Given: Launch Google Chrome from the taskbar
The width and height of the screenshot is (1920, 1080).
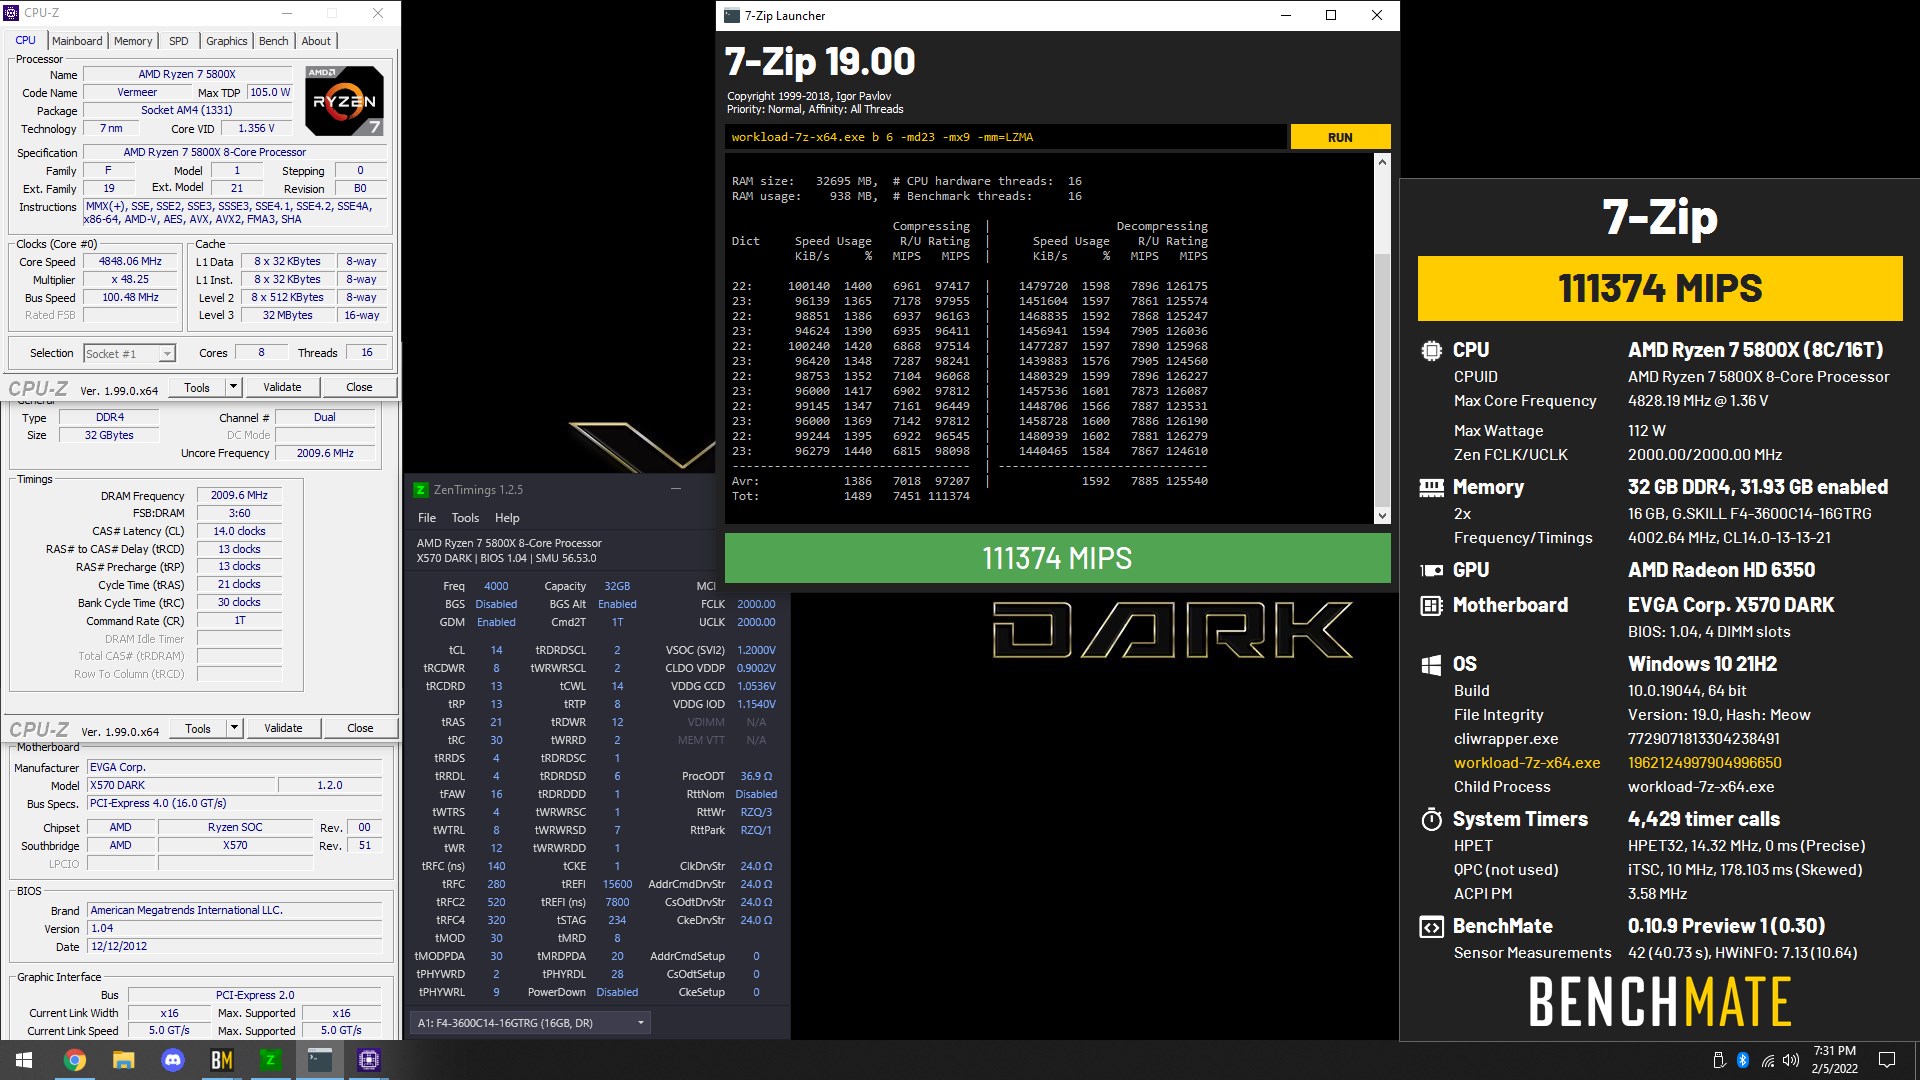Looking at the screenshot, I should [75, 1060].
